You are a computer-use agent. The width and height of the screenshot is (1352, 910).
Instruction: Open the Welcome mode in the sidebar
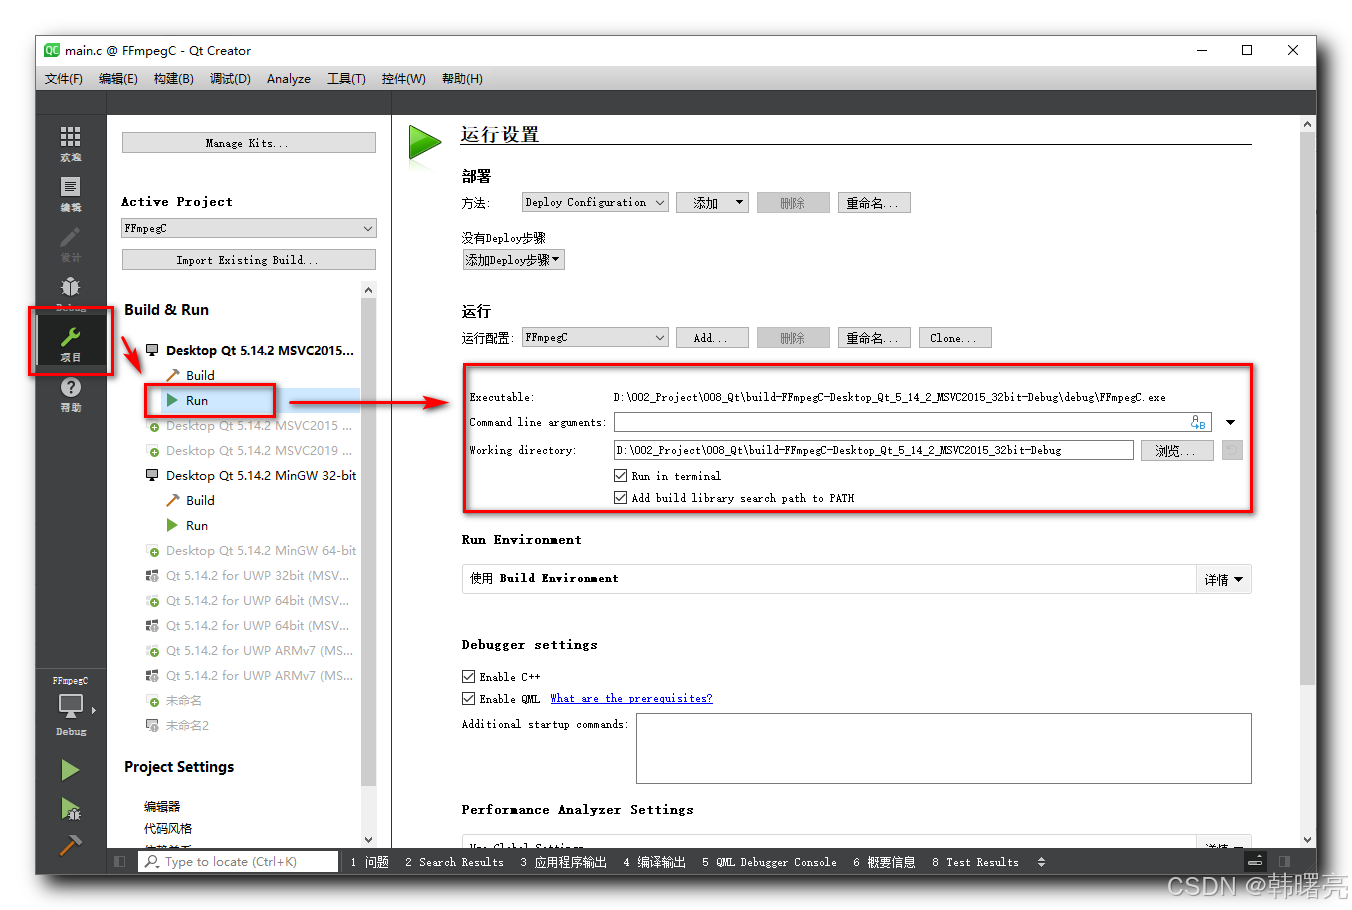click(x=71, y=142)
